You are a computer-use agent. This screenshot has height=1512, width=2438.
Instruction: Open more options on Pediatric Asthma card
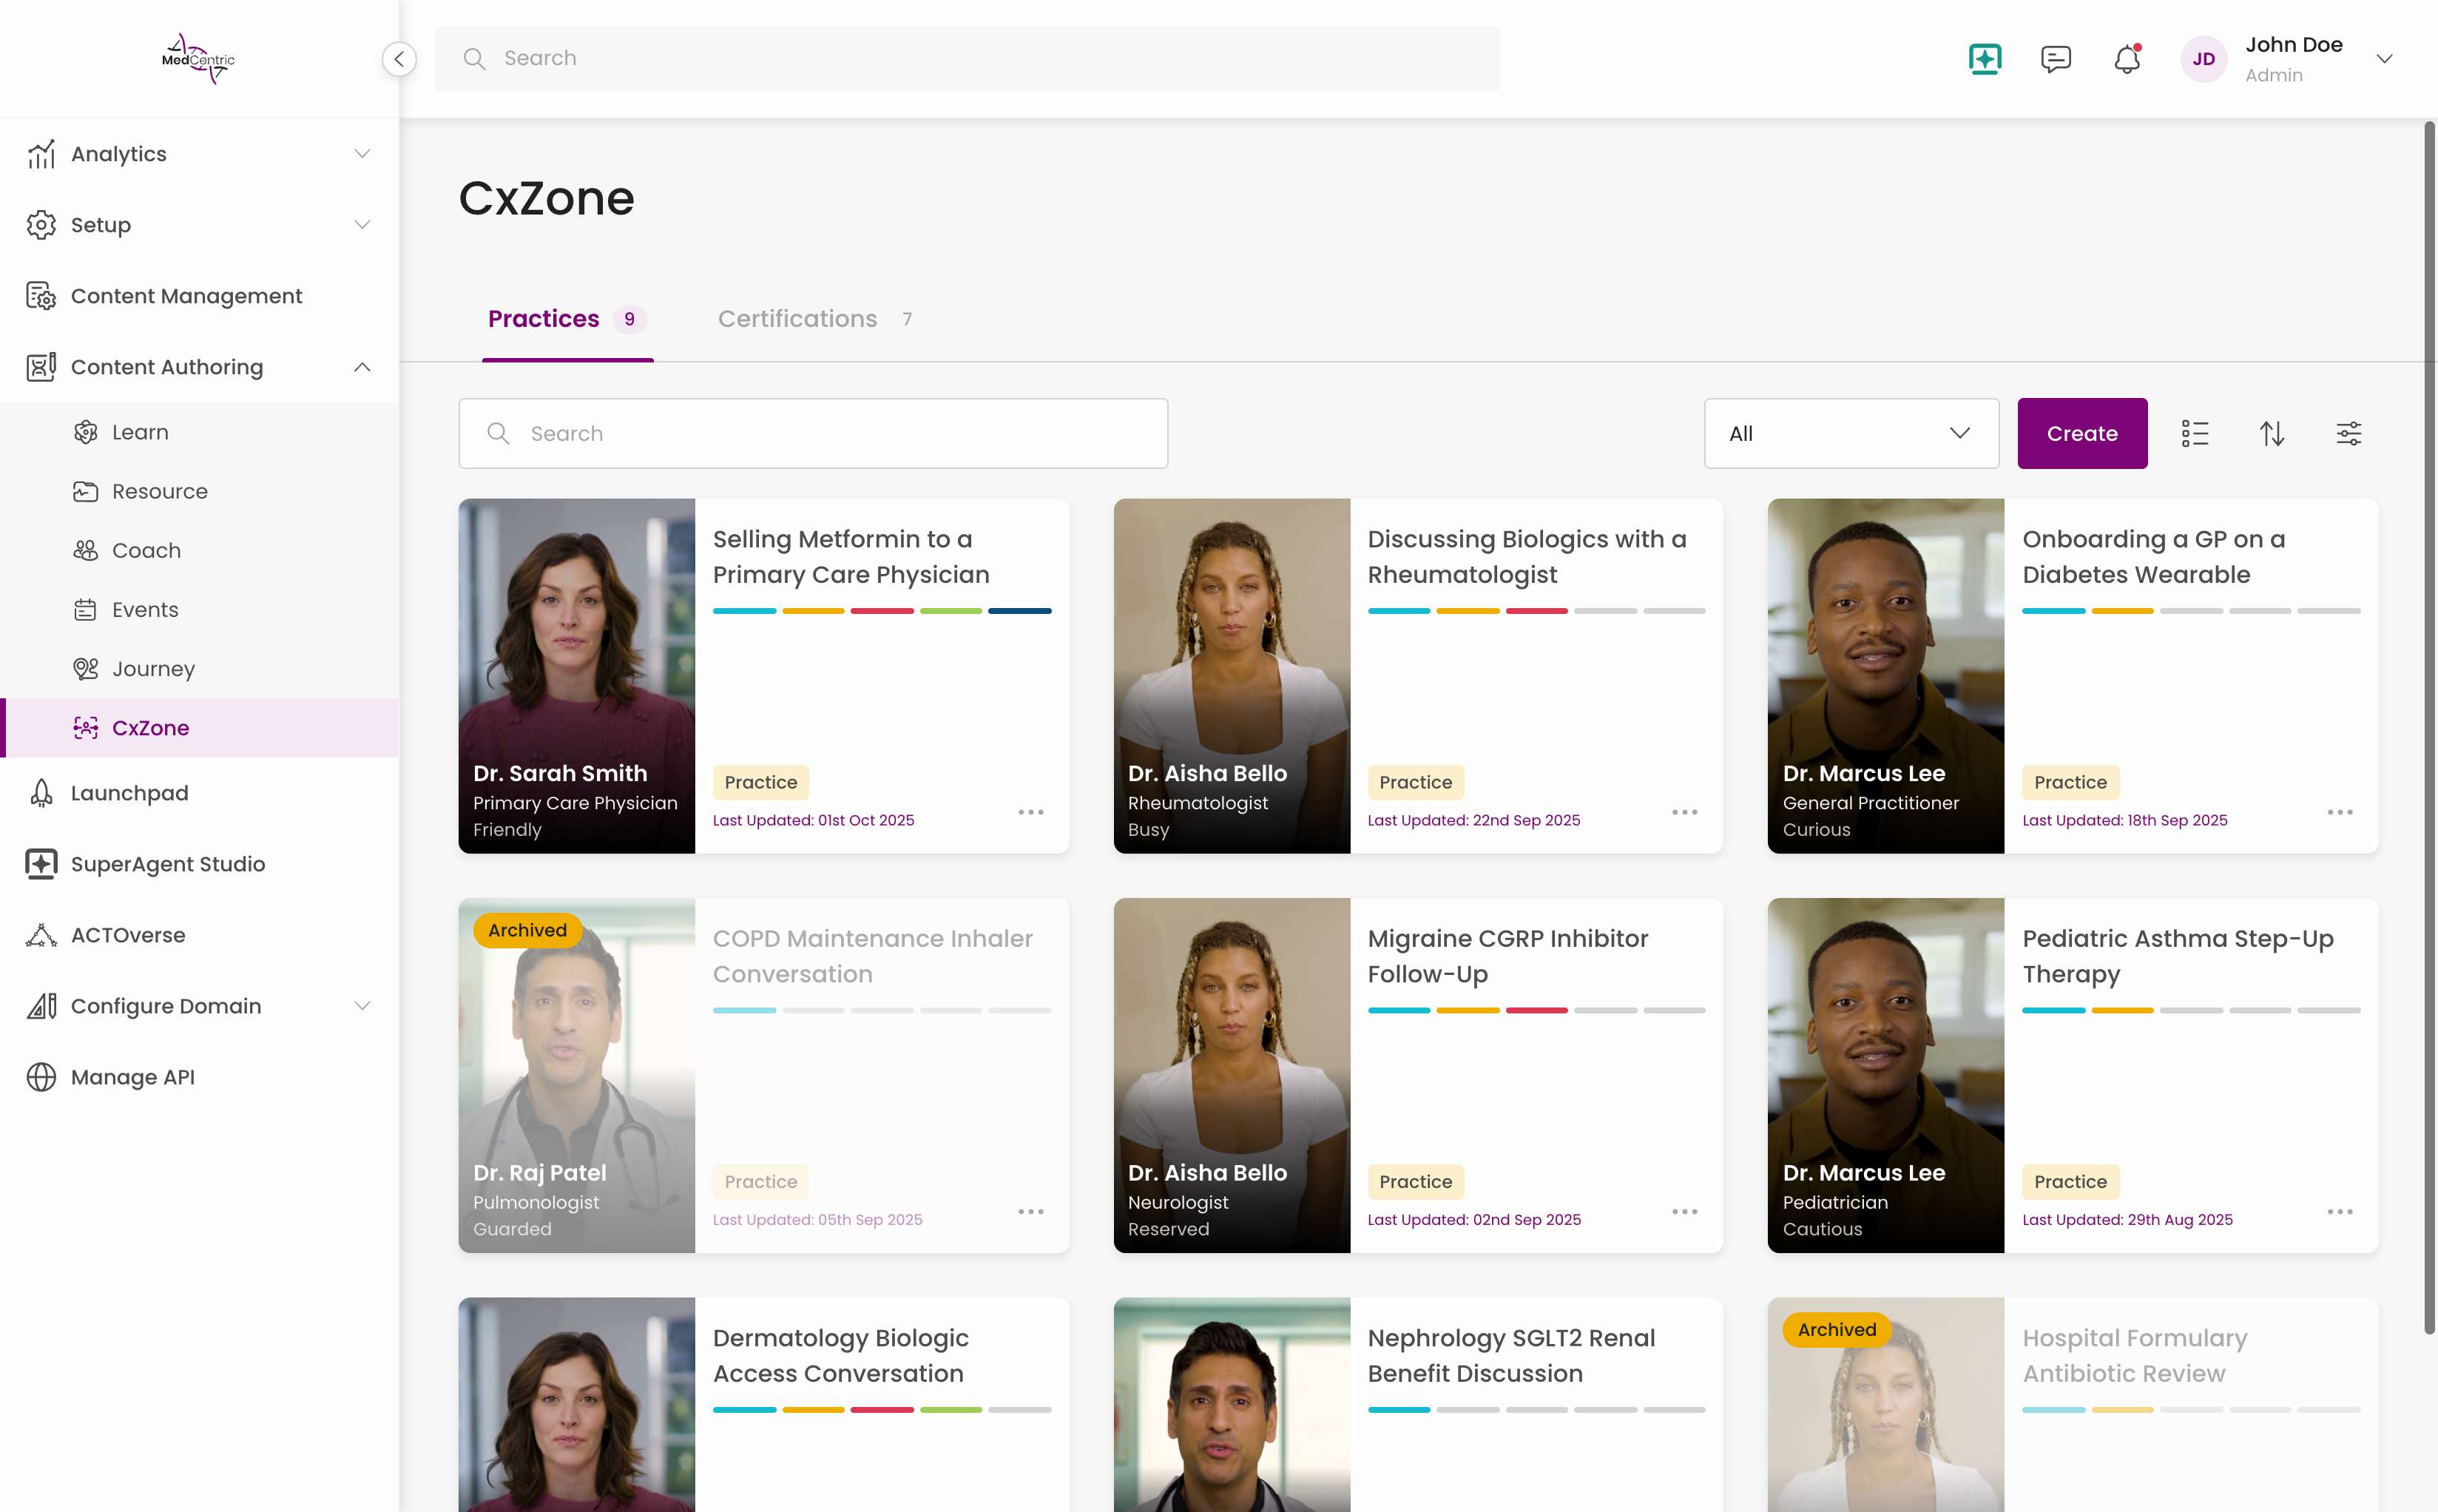click(x=2339, y=1211)
